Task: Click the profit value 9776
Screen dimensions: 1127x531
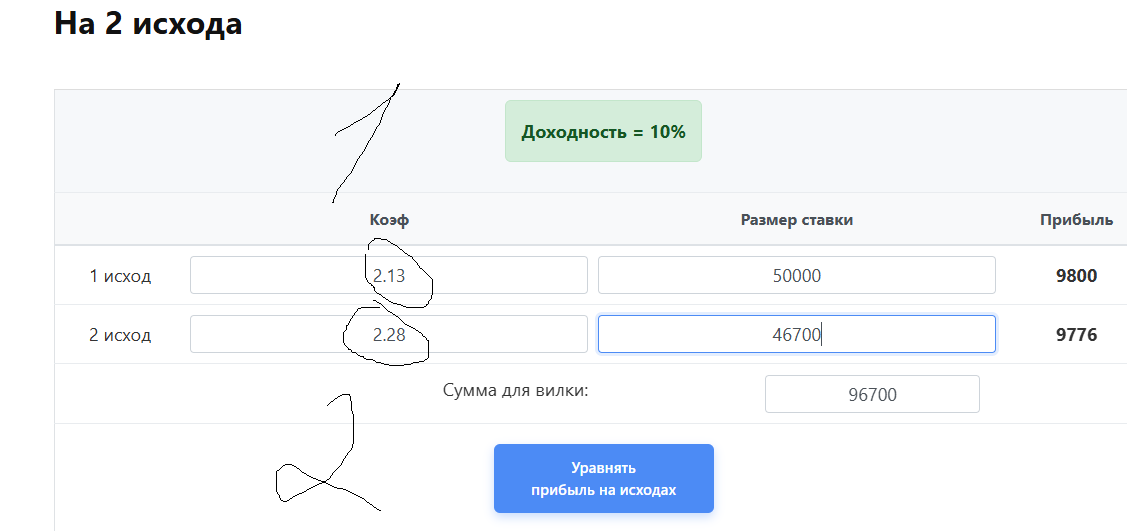Action: [1076, 335]
